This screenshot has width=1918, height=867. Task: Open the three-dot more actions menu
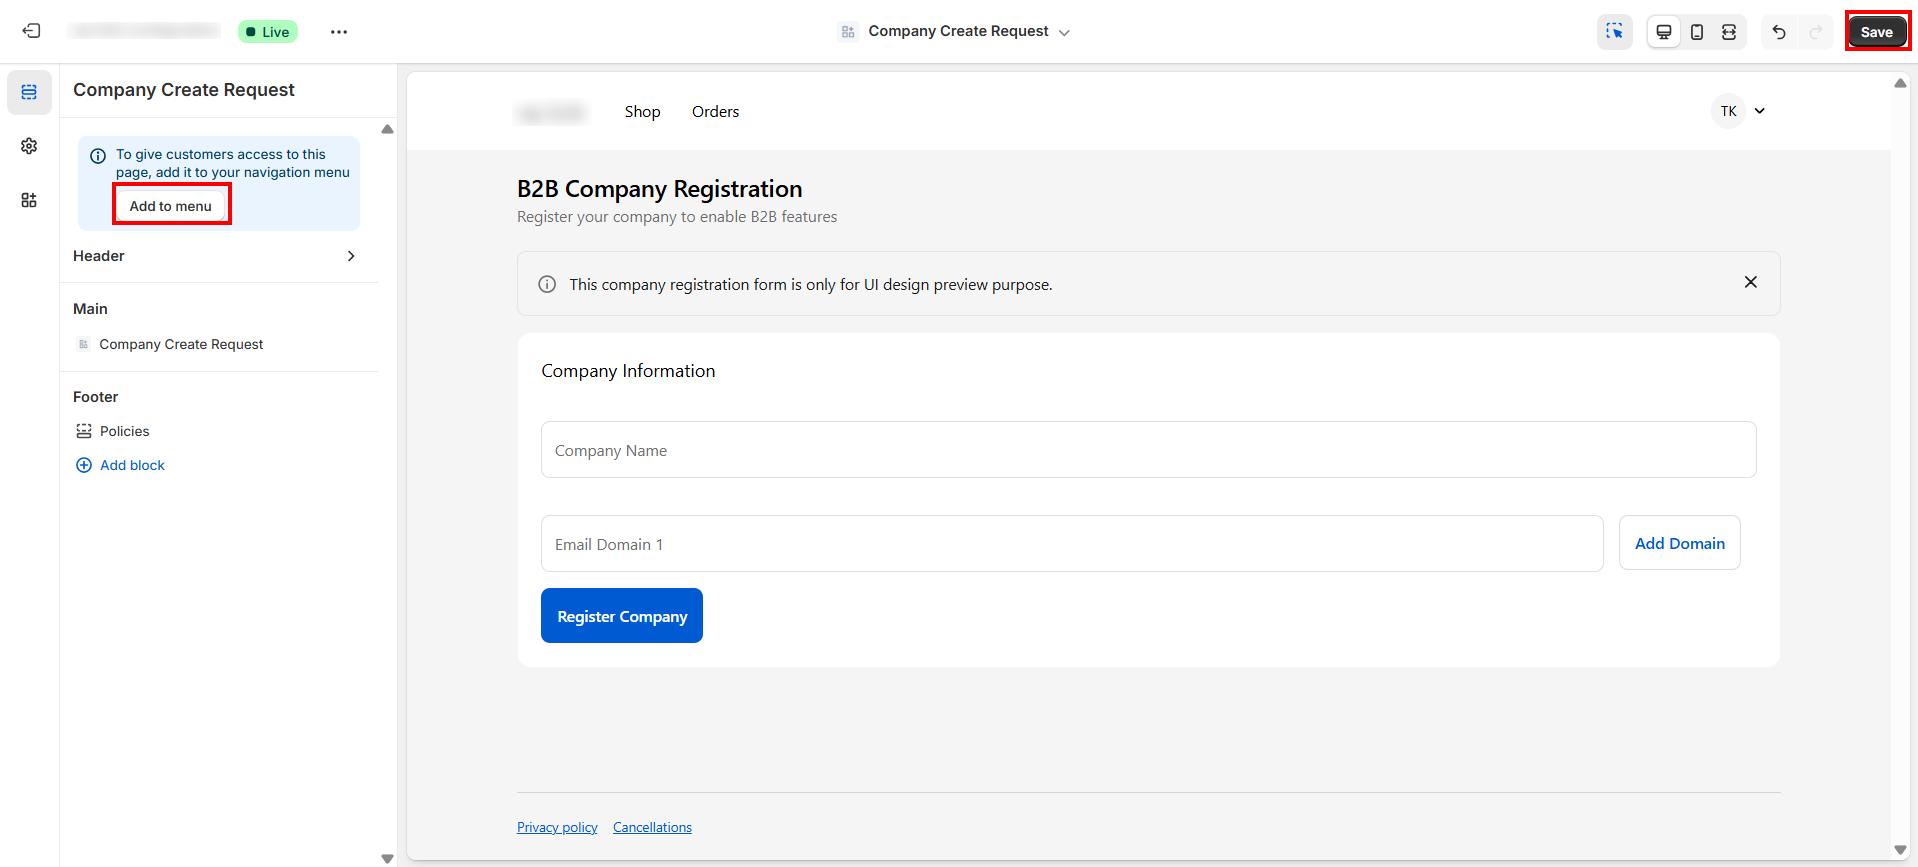coord(339,32)
